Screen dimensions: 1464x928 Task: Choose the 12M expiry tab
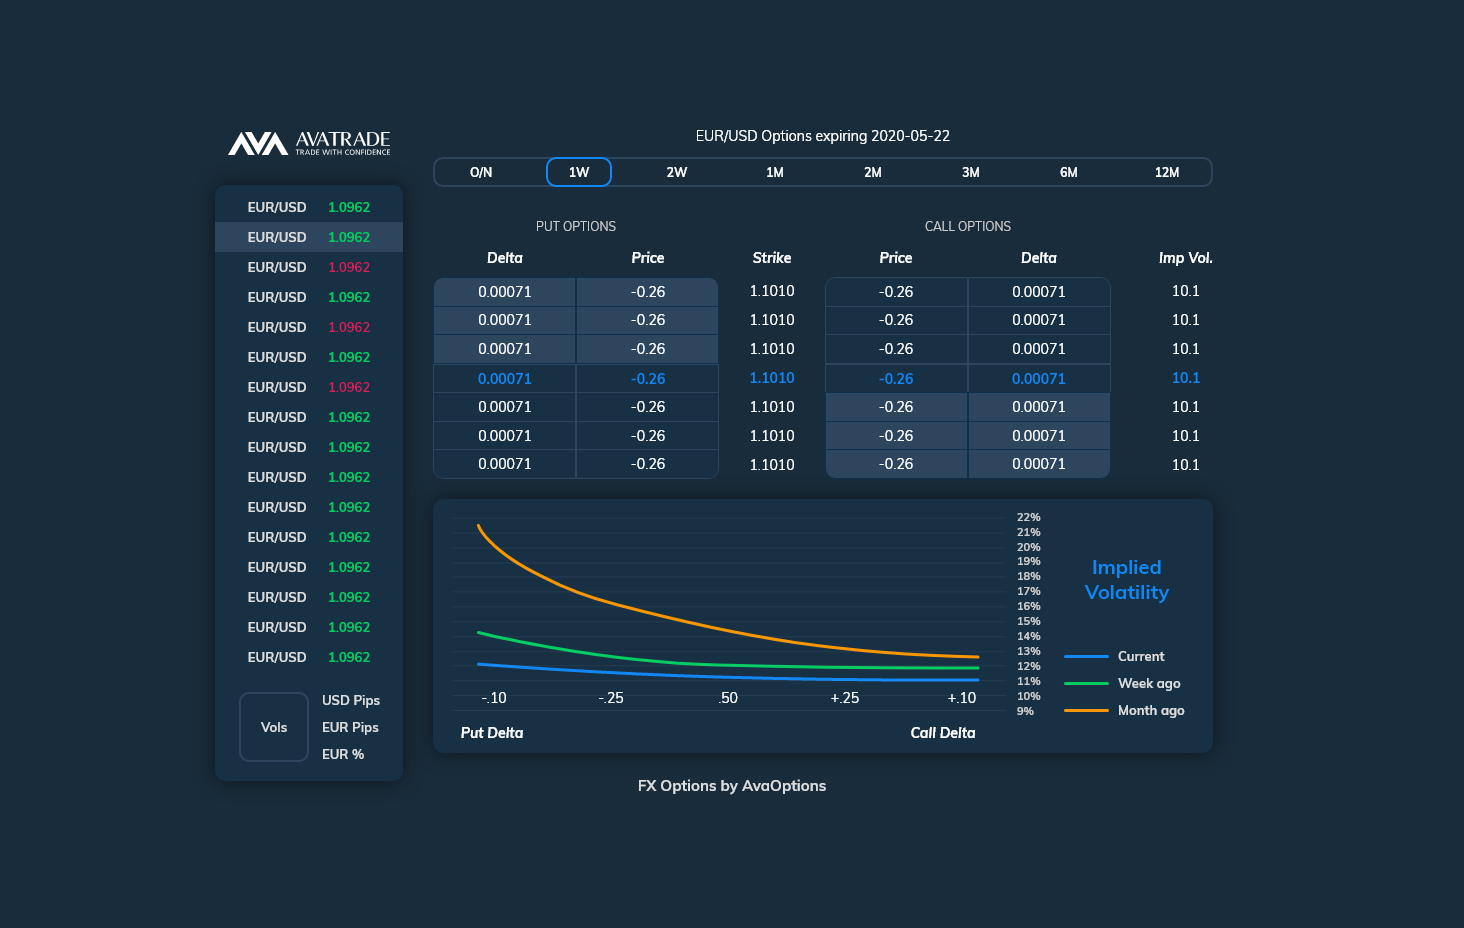(x=1167, y=172)
